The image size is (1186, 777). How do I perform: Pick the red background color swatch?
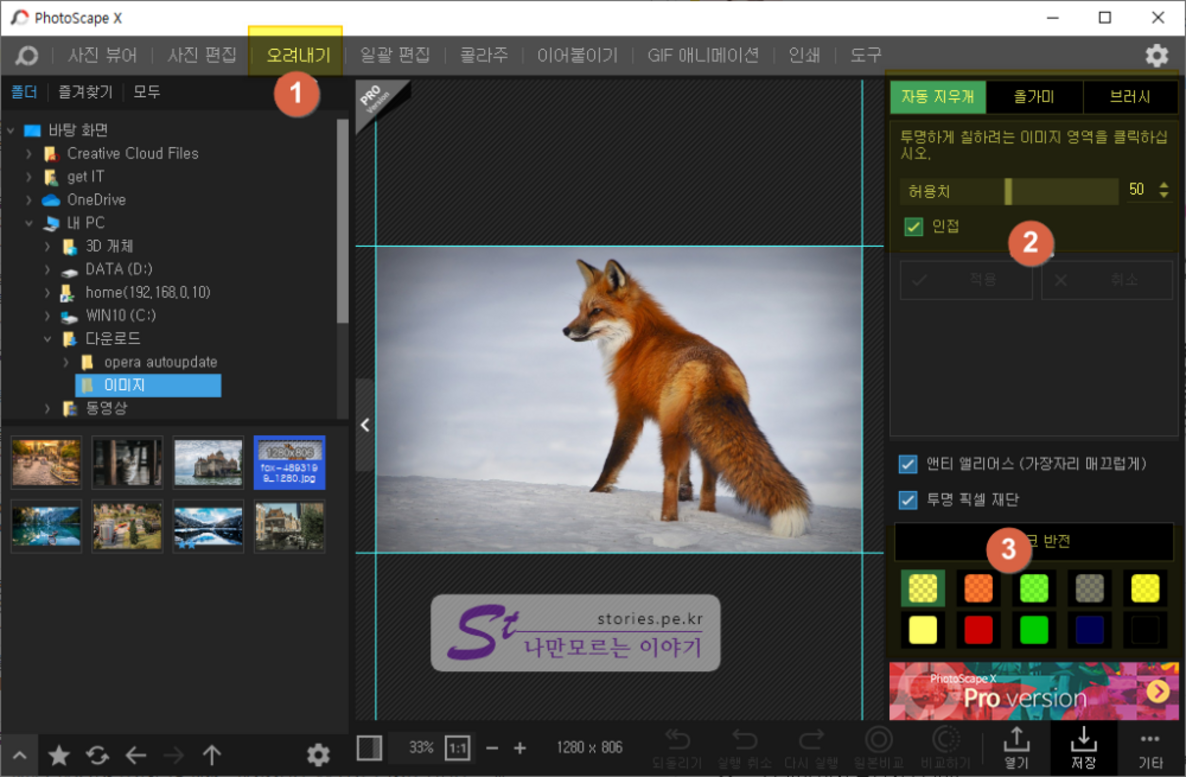click(978, 630)
